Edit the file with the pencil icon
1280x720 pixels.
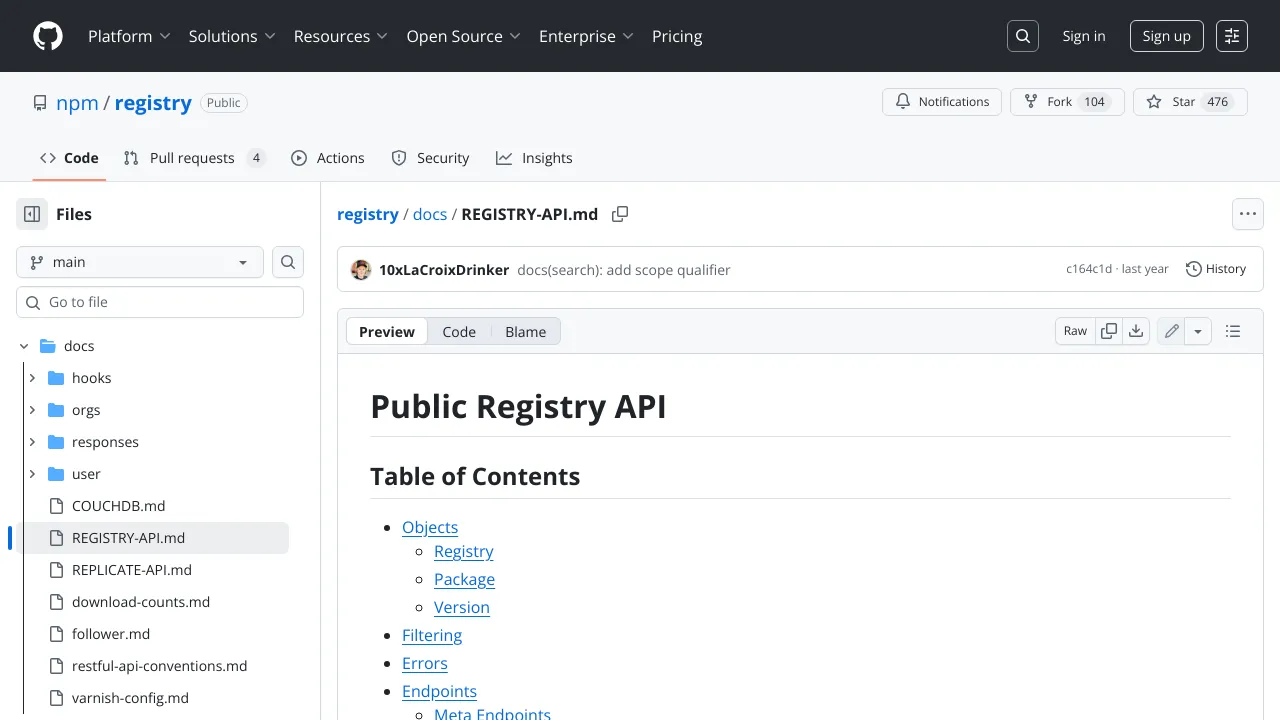[1171, 331]
